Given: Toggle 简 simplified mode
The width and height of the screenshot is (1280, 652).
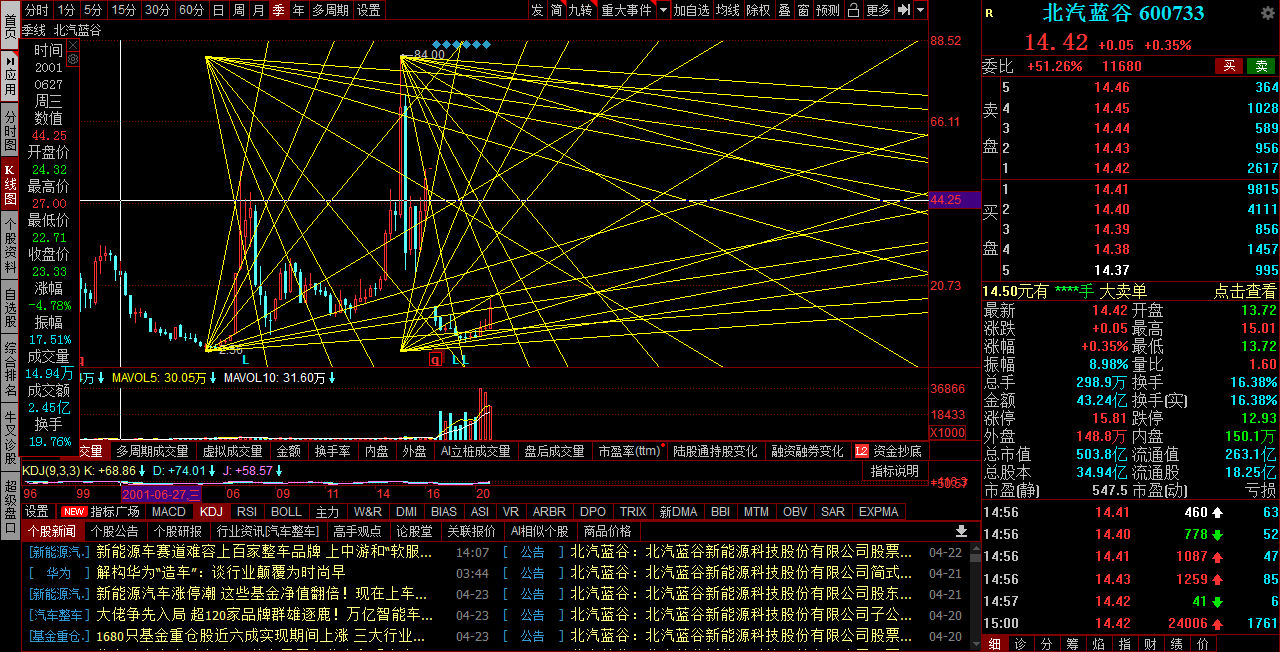Looking at the screenshot, I should click(556, 10).
